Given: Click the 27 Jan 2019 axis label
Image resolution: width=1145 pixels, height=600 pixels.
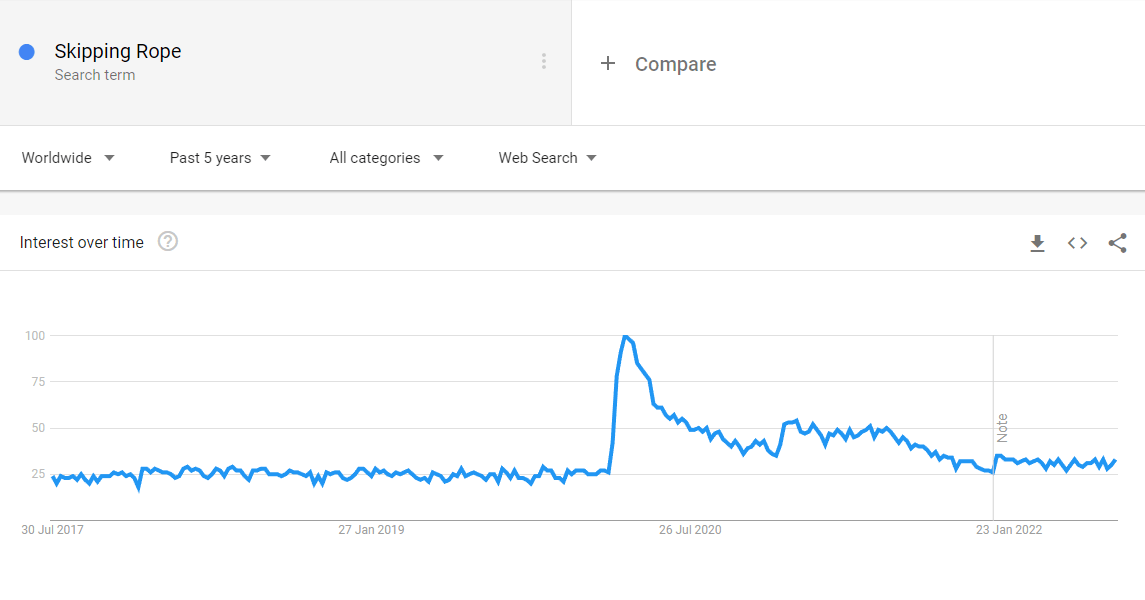Looking at the screenshot, I should [x=371, y=530].
